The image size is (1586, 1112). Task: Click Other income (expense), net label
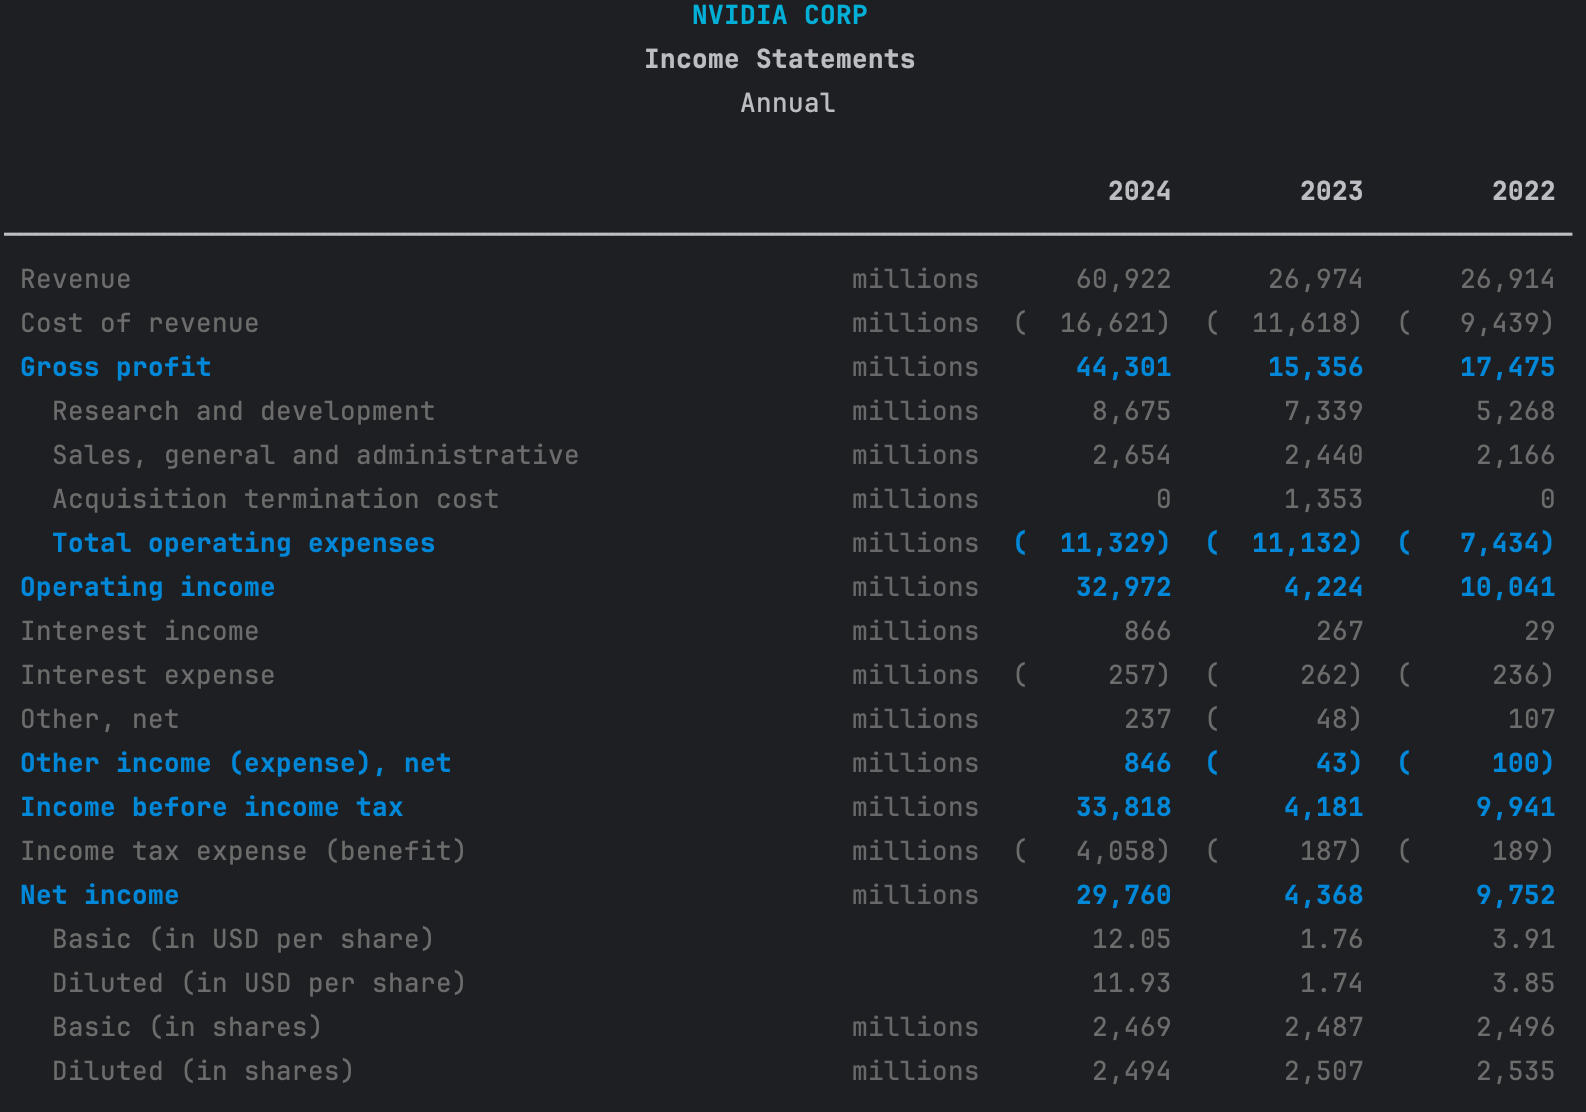pos(236,763)
